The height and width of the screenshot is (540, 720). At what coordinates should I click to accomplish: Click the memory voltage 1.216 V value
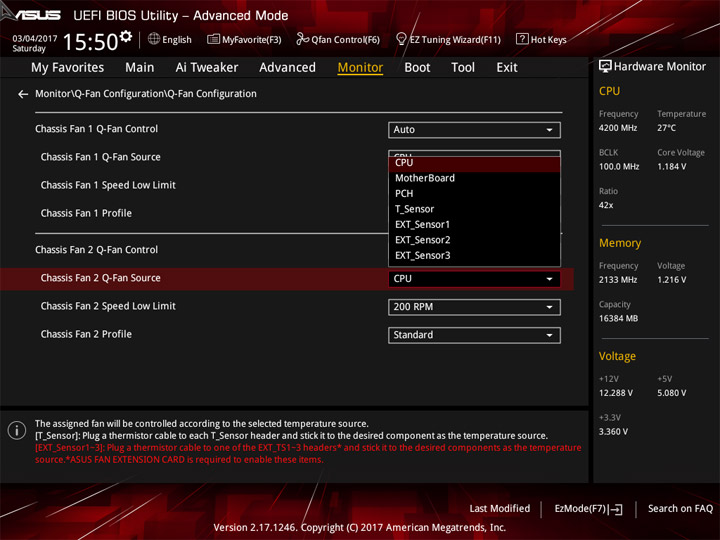click(672, 280)
